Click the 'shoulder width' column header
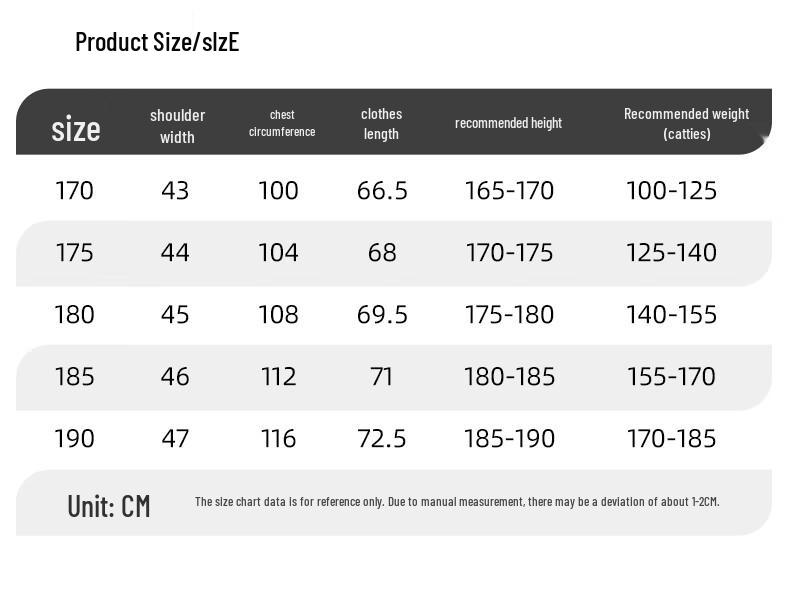Viewport: 790px width, 592px height. point(177,126)
